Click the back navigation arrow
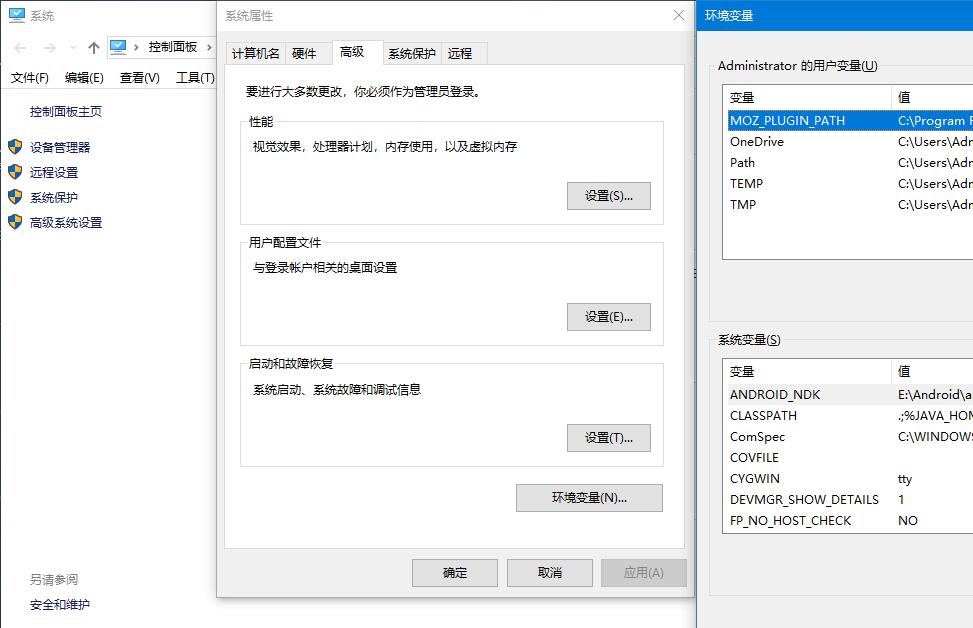This screenshot has height=628, width=973. click(20, 47)
